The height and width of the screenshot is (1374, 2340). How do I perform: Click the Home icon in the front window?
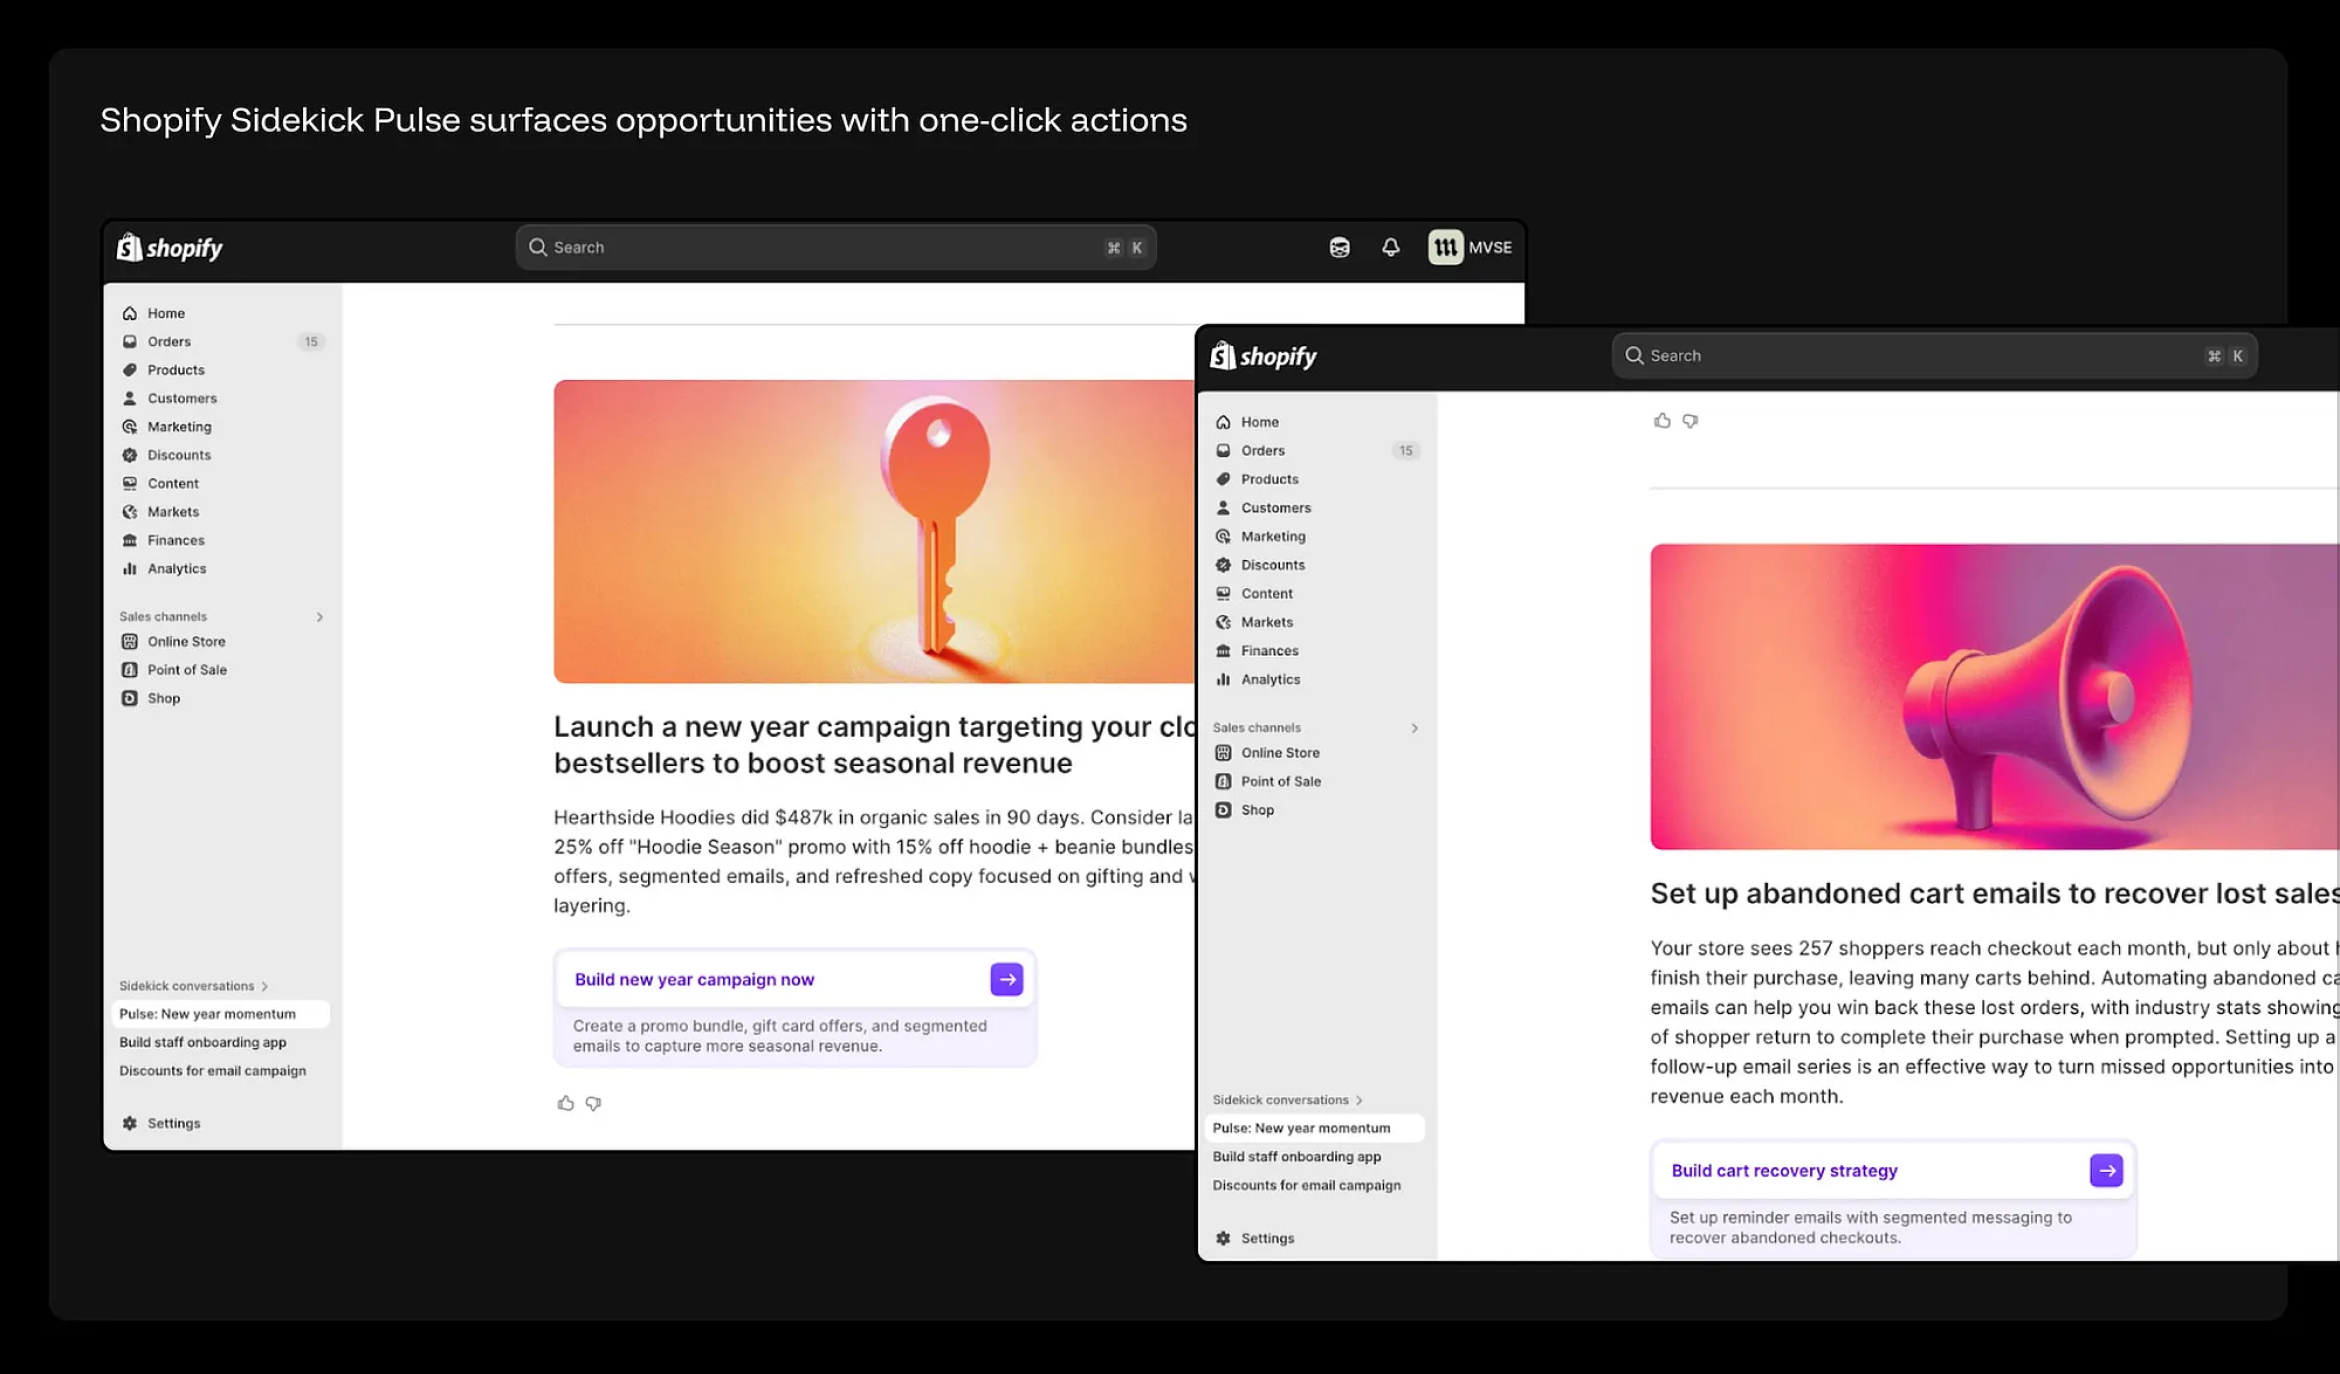point(1223,422)
